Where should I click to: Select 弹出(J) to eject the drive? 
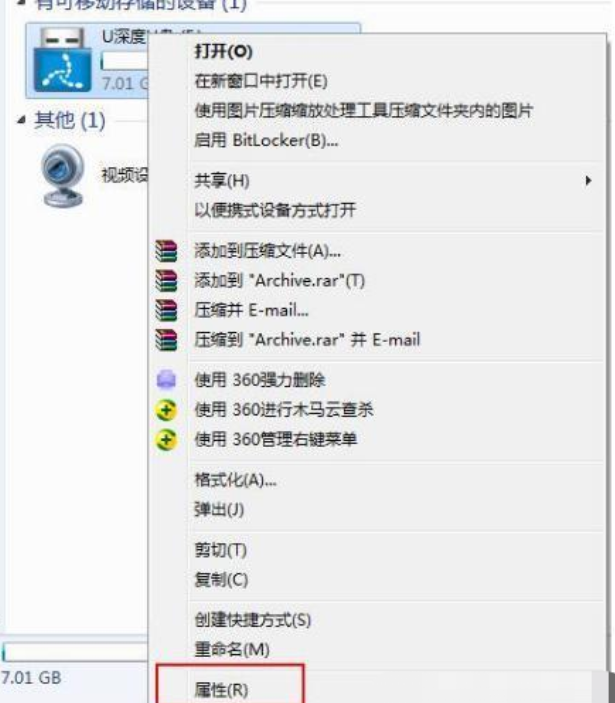tap(219, 510)
